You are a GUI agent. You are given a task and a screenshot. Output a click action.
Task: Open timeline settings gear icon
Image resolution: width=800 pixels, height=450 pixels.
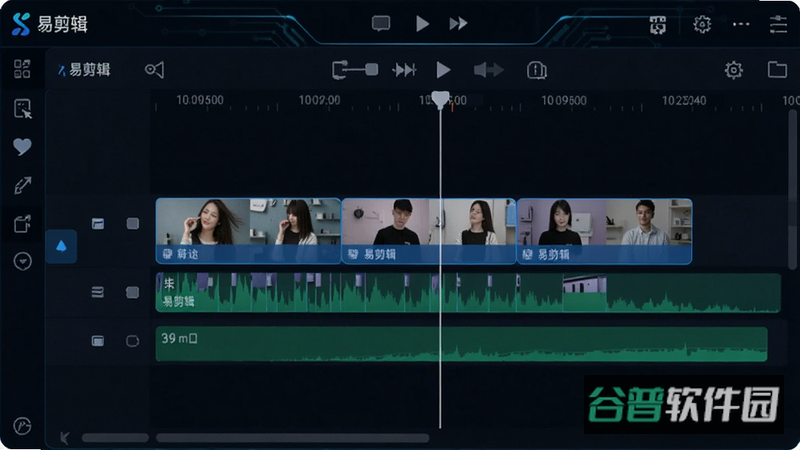[734, 70]
